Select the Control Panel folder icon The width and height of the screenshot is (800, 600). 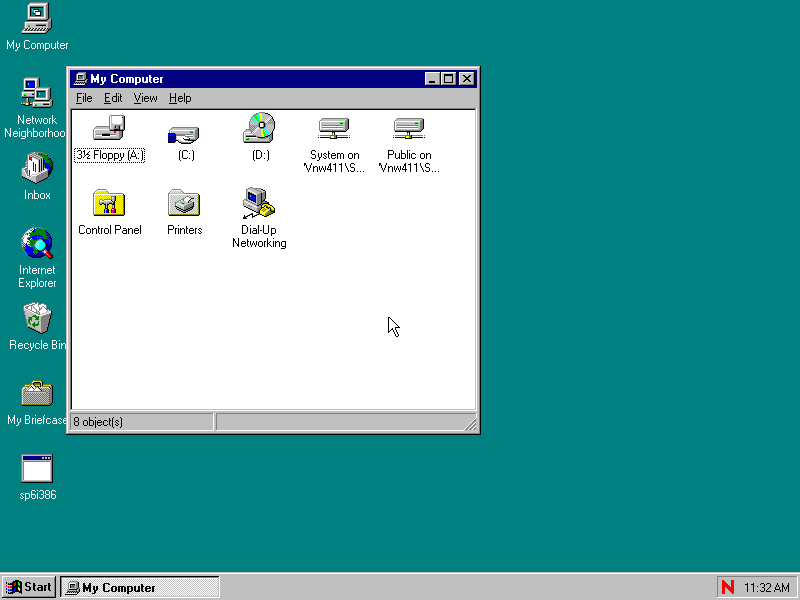pos(109,204)
